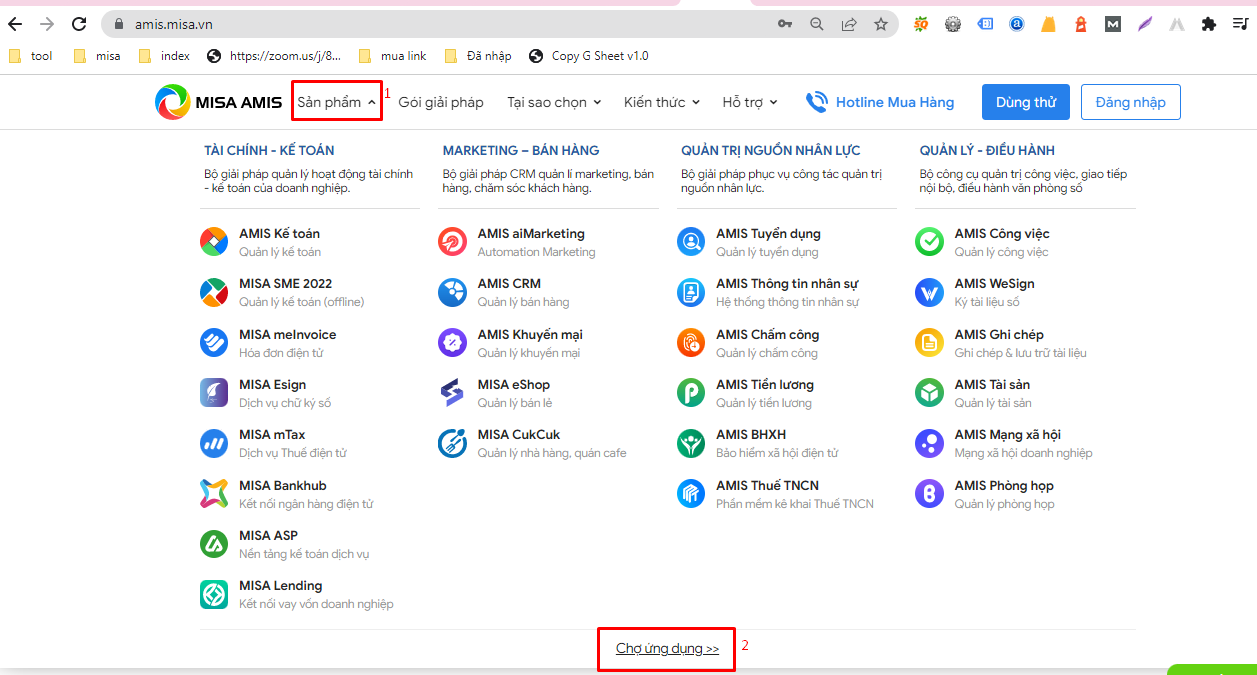1257x675 pixels.
Task: Click the TÀI CHÍNH - KẾ TOÁN heading
Action: pos(269,150)
